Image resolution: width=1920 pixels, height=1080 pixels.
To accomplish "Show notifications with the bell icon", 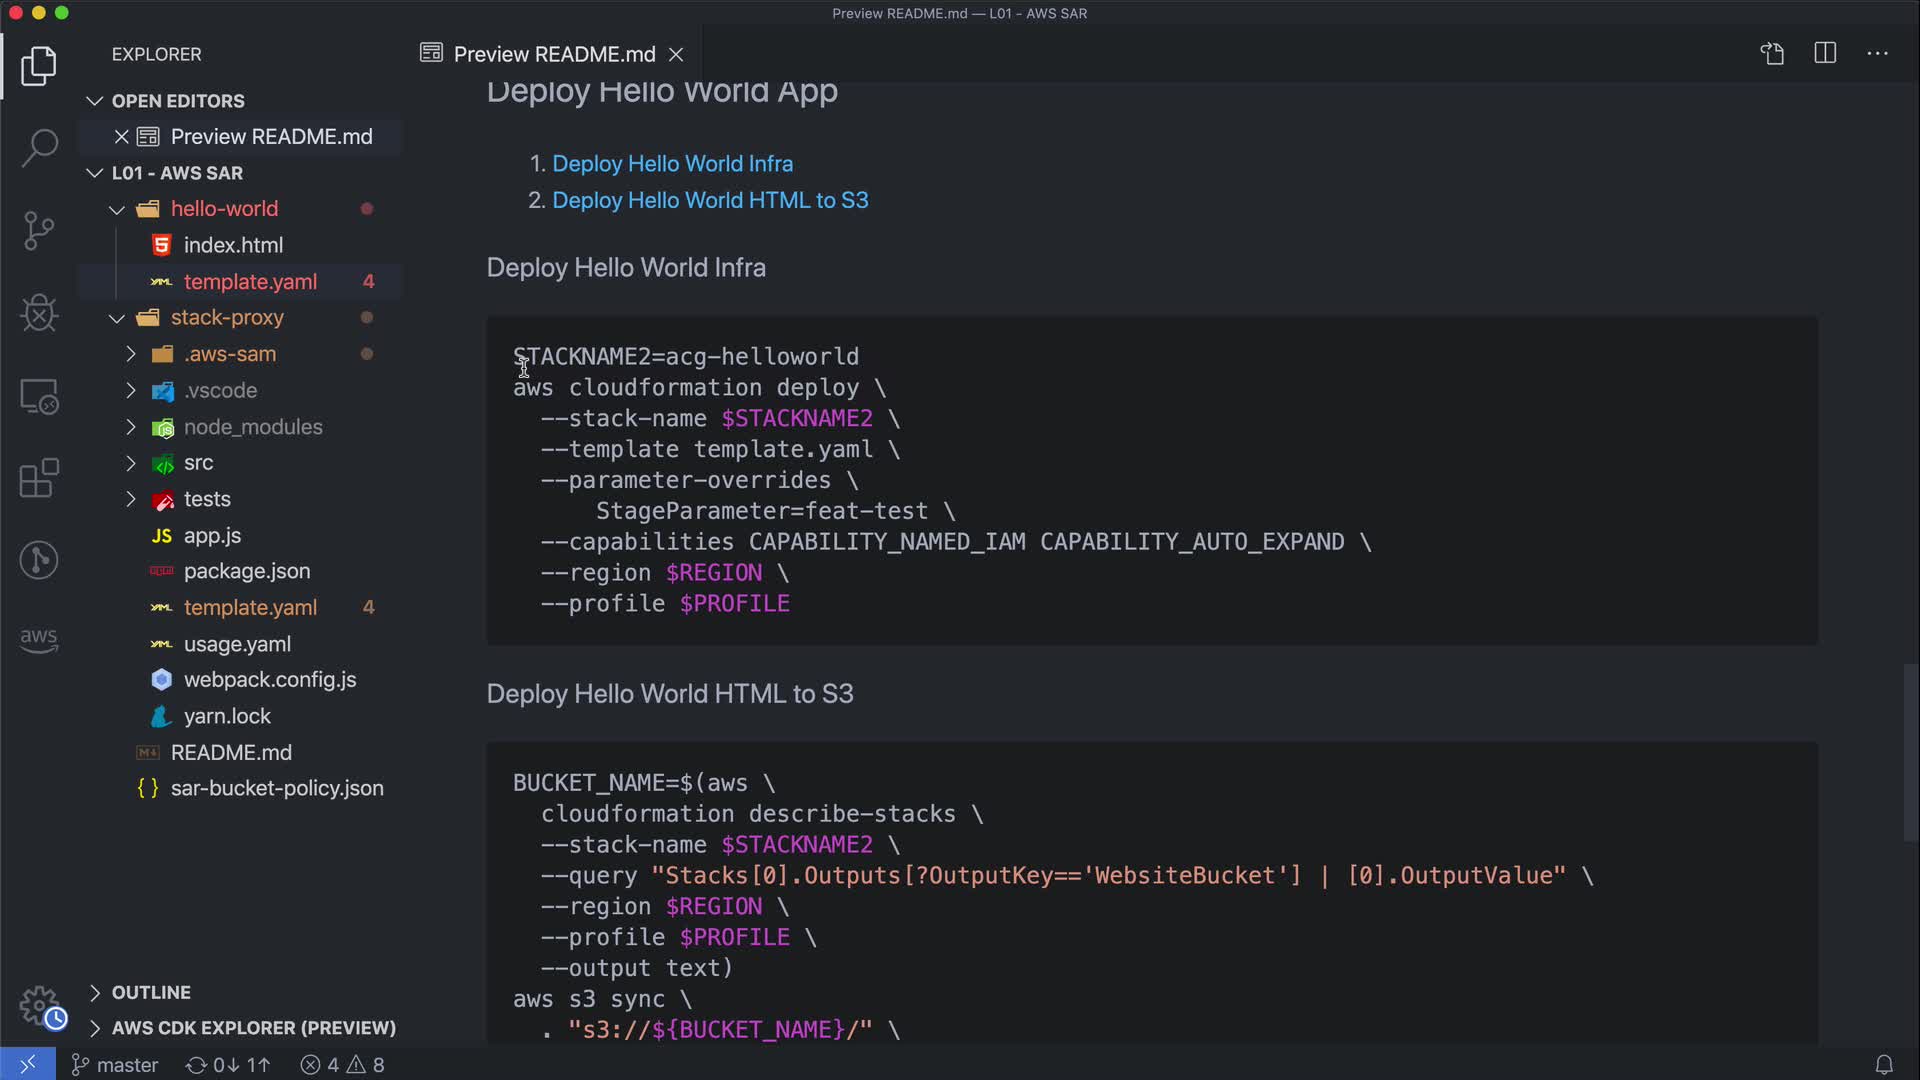I will click(x=1884, y=1065).
